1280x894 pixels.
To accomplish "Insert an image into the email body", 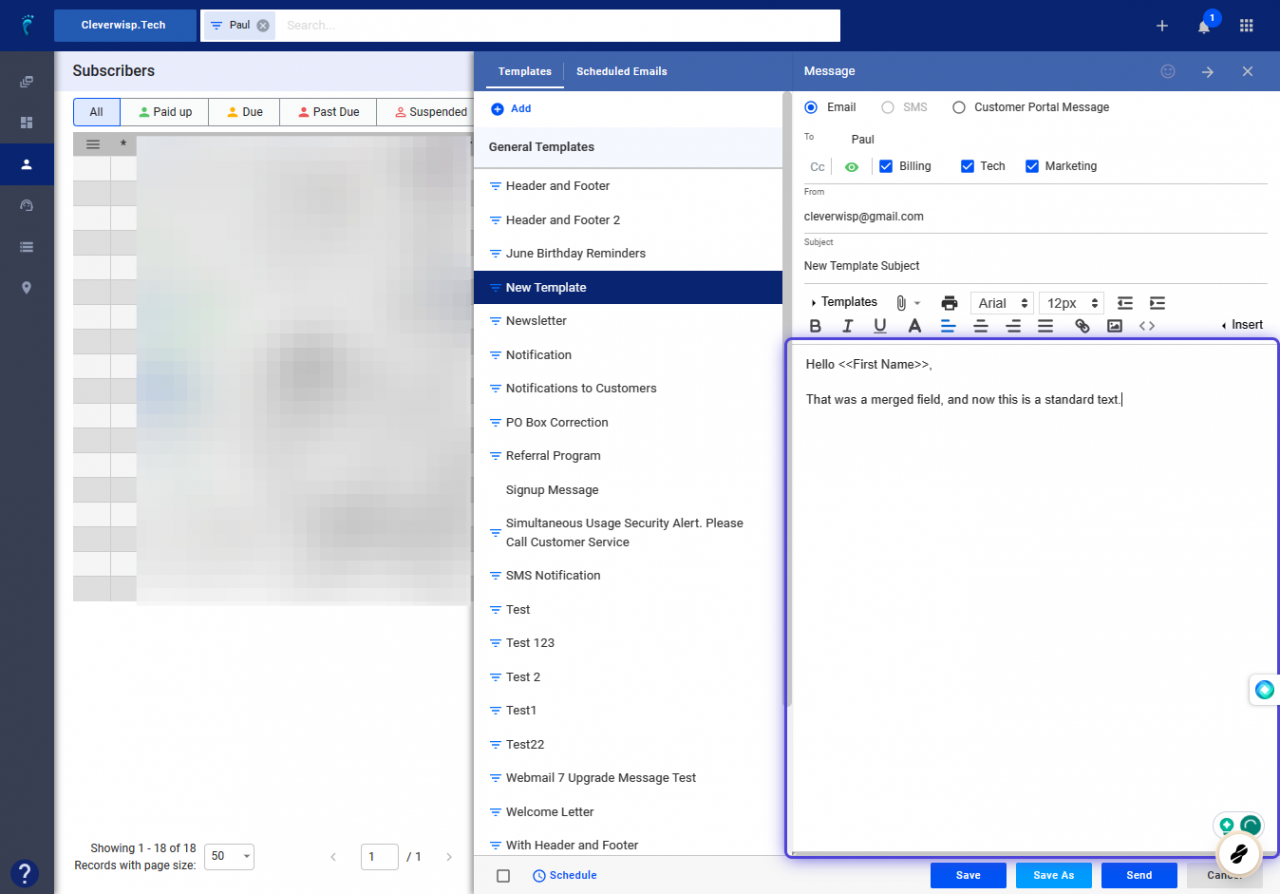I will pyautogui.click(x=1114, y=325).
